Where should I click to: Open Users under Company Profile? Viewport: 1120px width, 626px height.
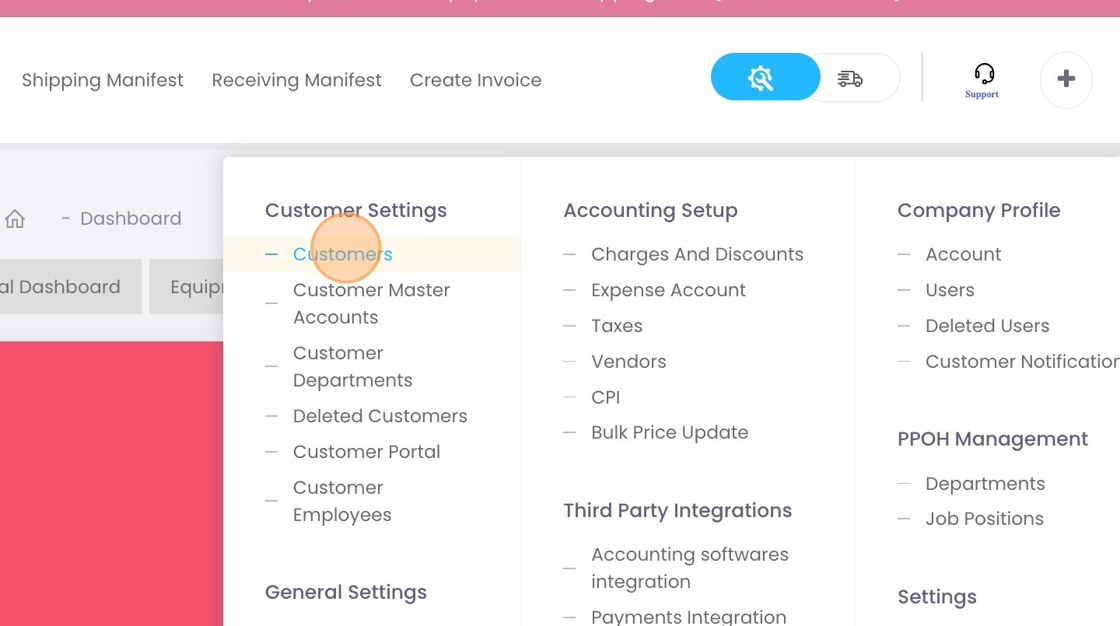[x=949, y=290]
